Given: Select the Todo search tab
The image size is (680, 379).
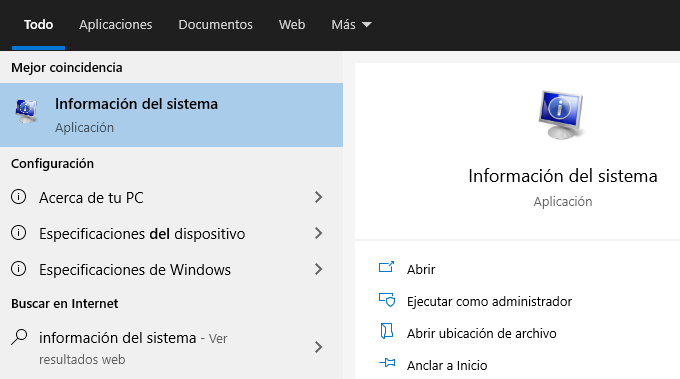Looking at the screenshot, I should [39, 25].
